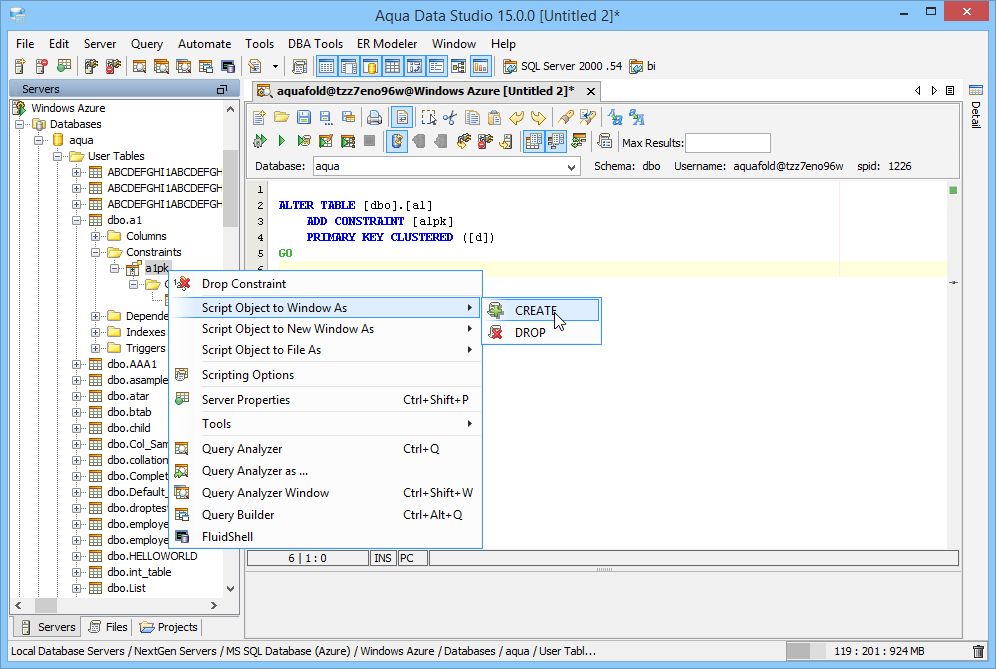The width and height of the screenshot is (996, 669).
Task: Click the printer icon in query toolbar
Action: pyautogui.click(x=375, y=118)
